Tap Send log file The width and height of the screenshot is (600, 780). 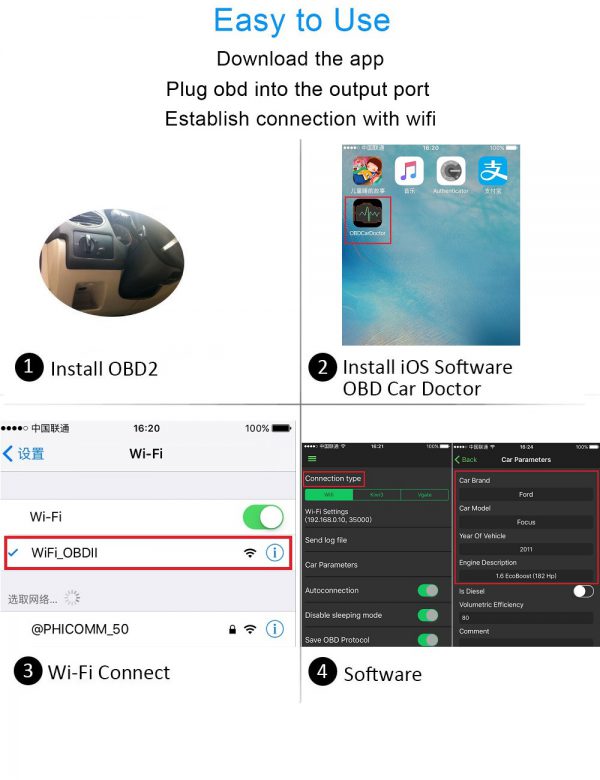point(377,540)
